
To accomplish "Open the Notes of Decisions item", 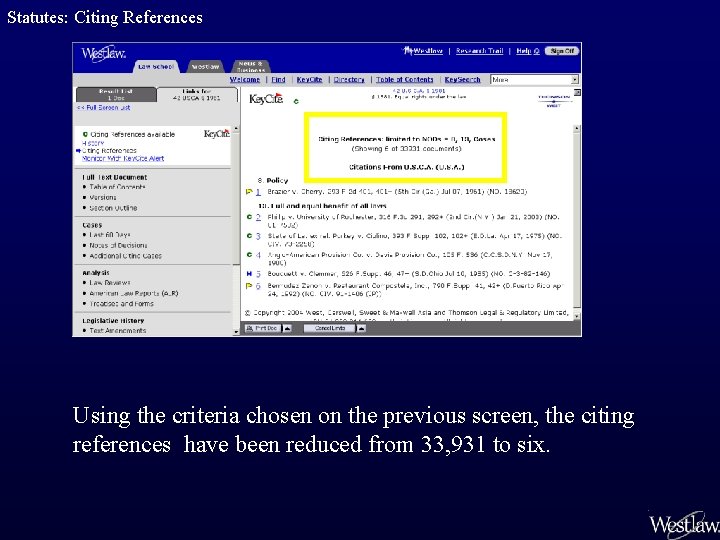I will 118,245.
